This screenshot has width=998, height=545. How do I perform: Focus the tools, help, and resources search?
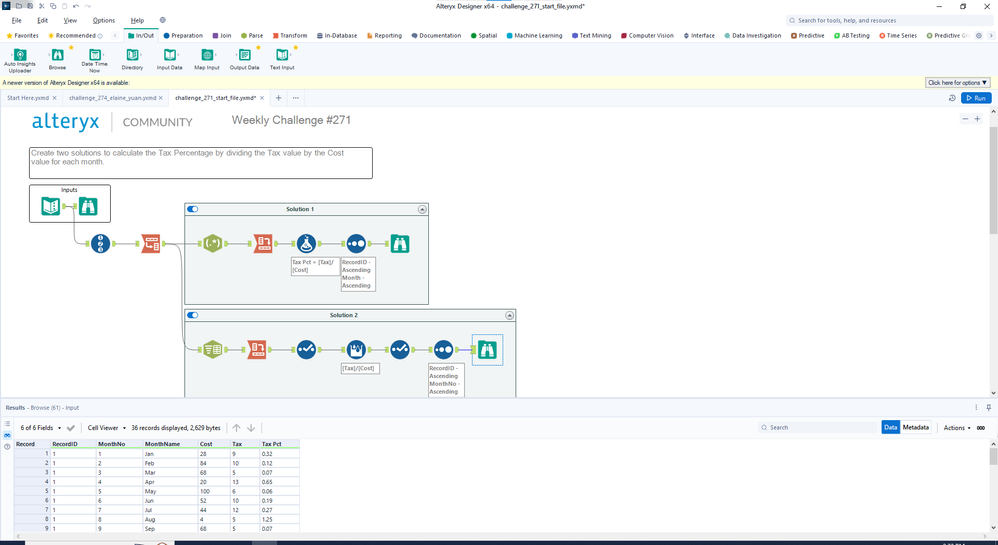tap(889, 20)
